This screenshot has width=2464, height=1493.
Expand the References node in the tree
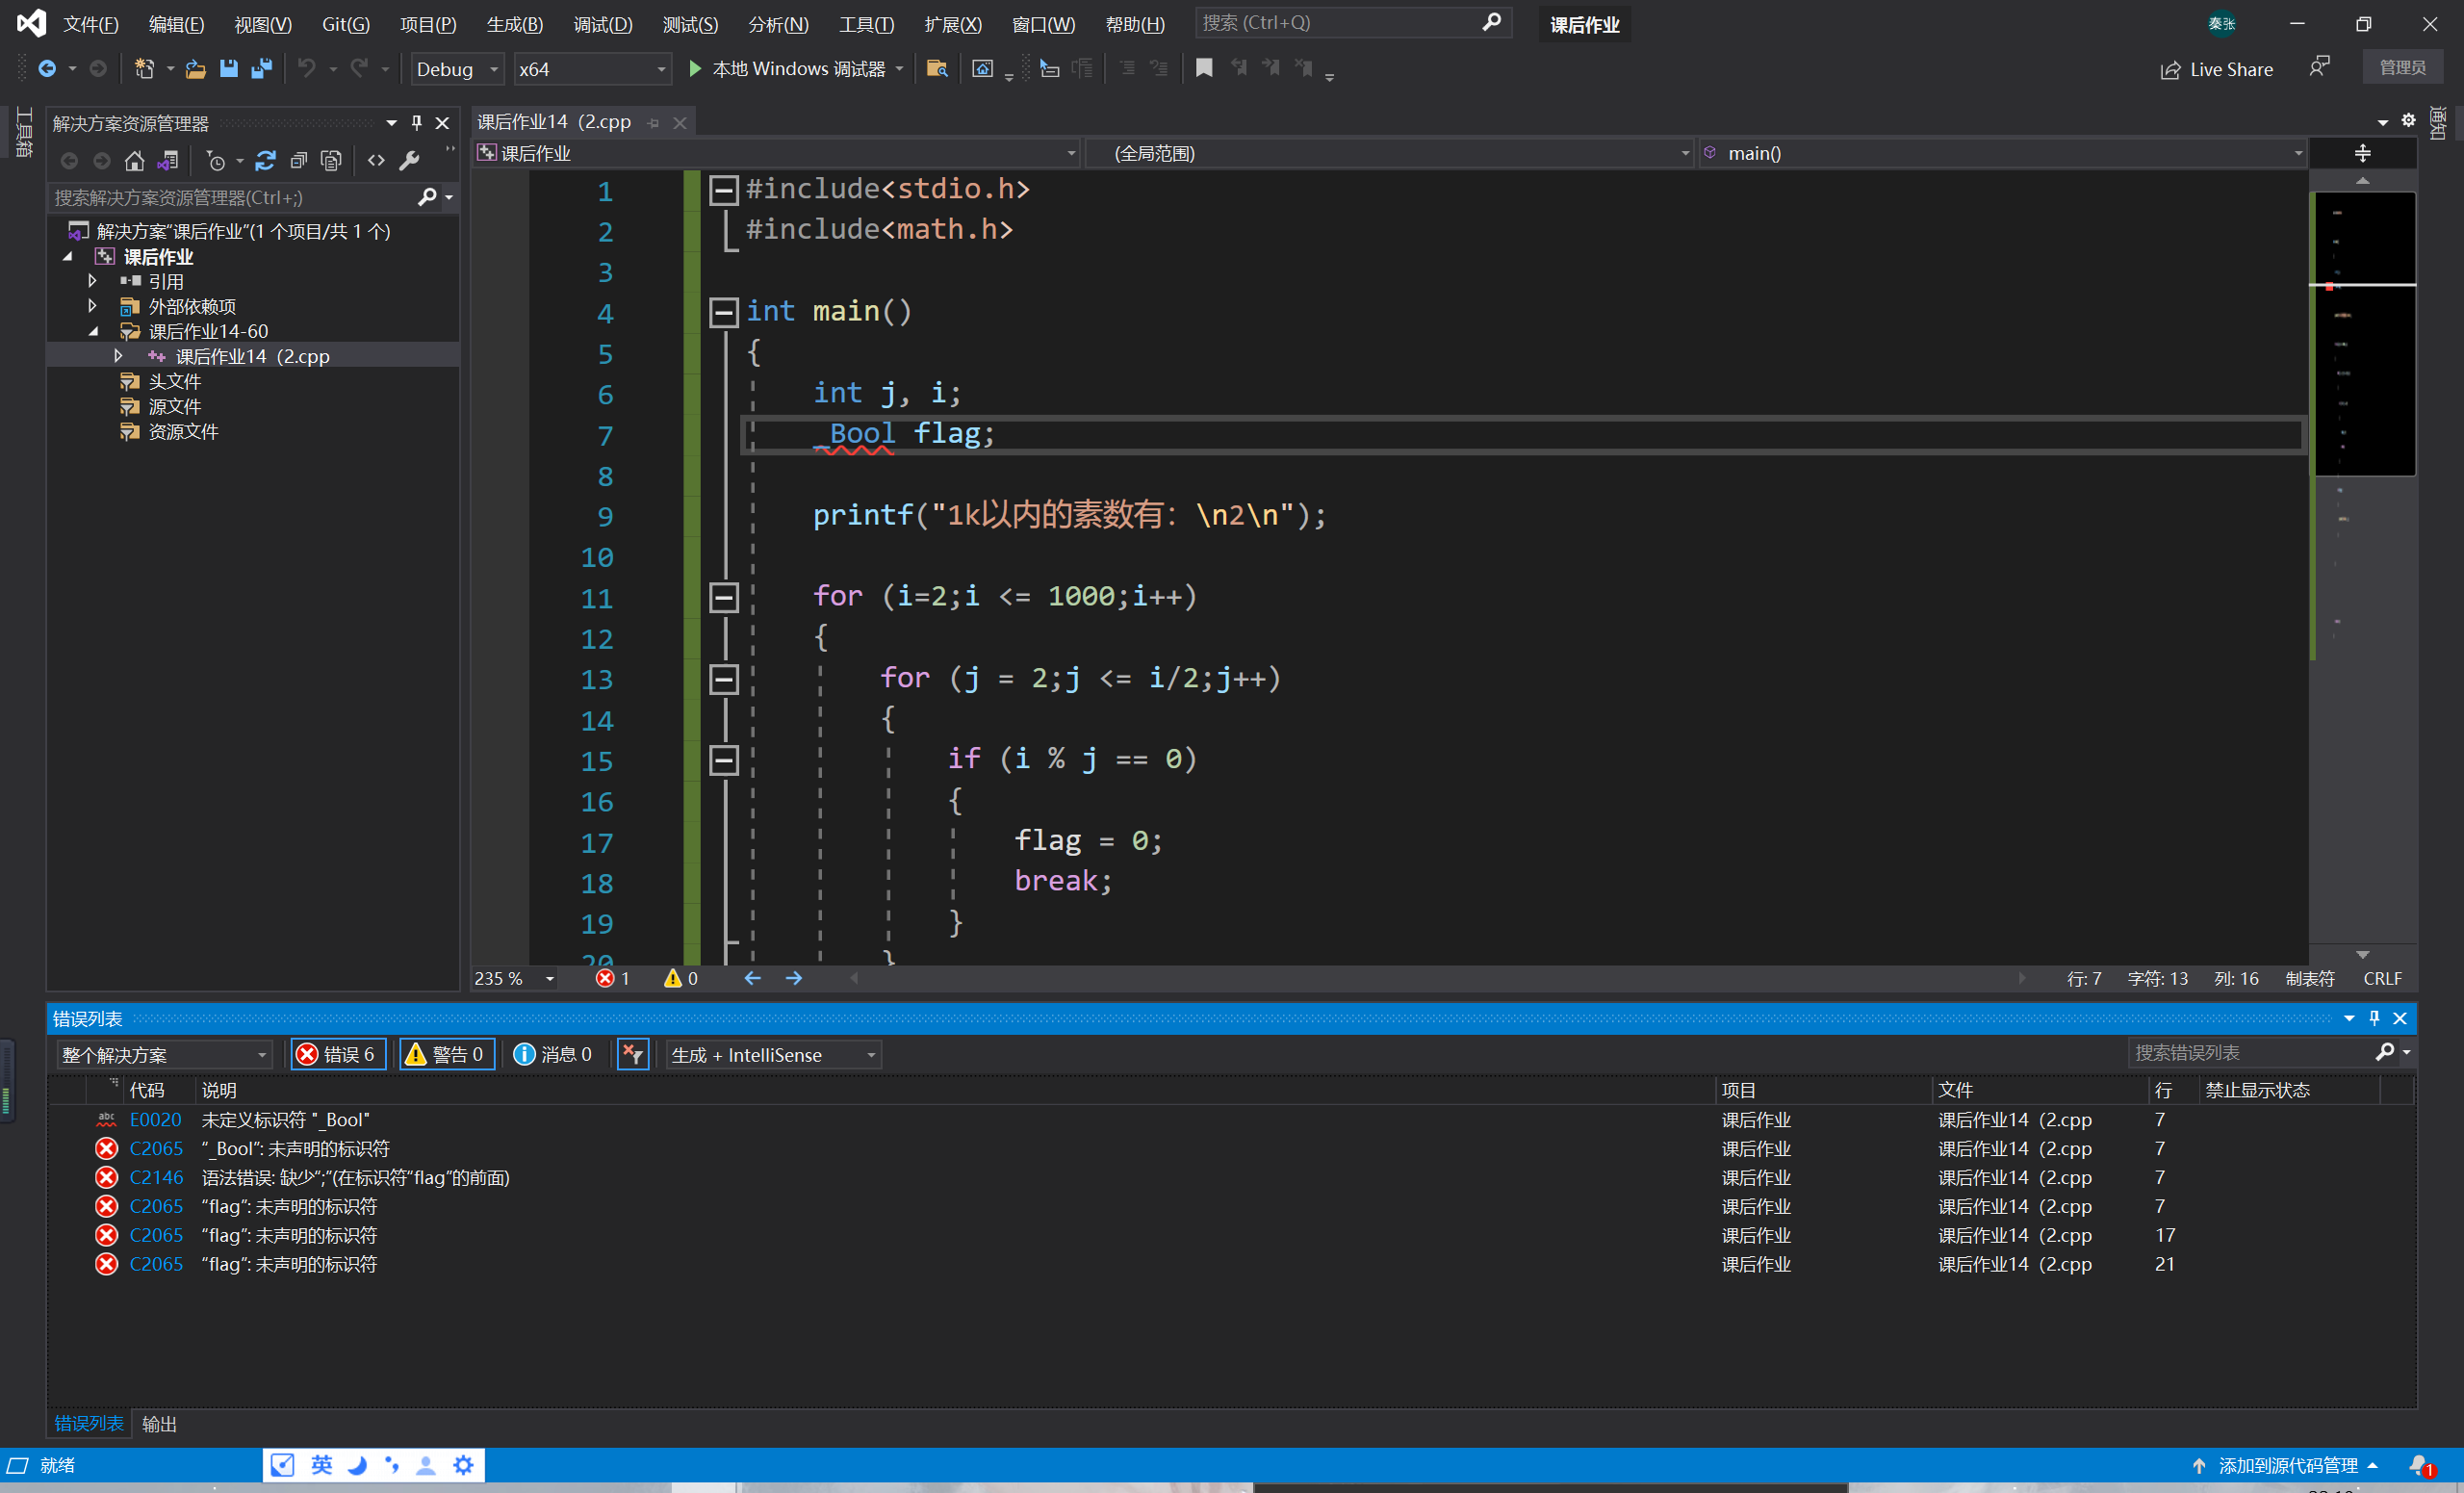click(x=92, y=281)
